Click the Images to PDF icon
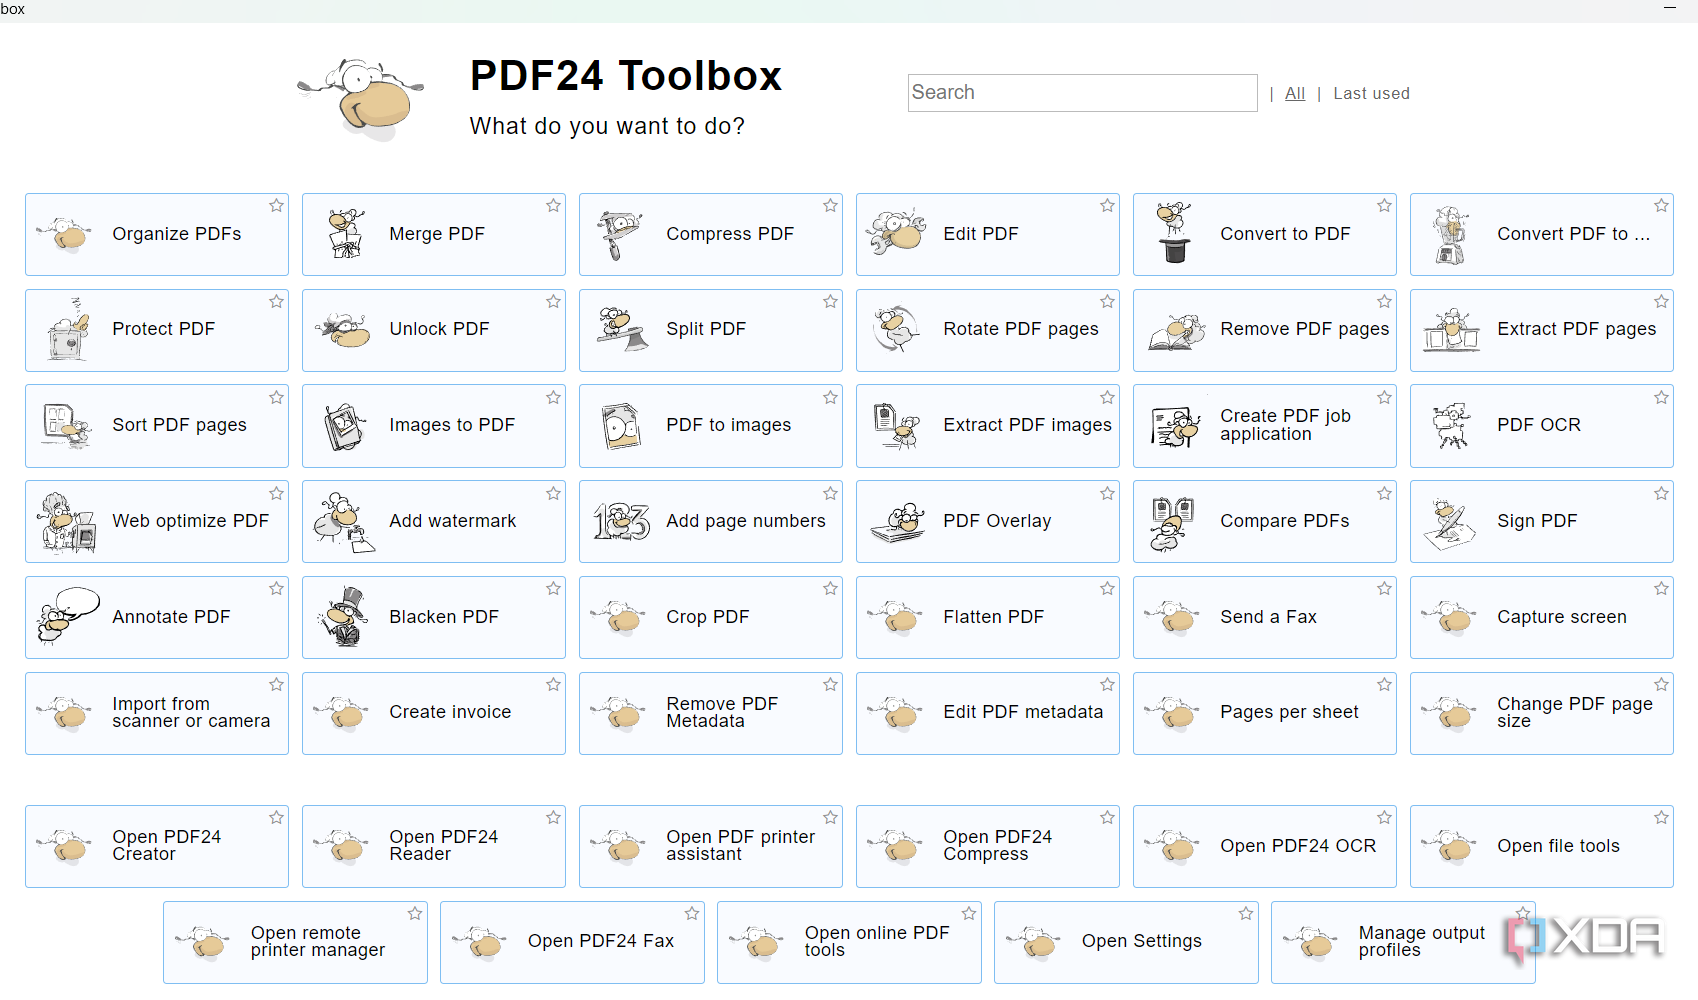 [345, 426]
